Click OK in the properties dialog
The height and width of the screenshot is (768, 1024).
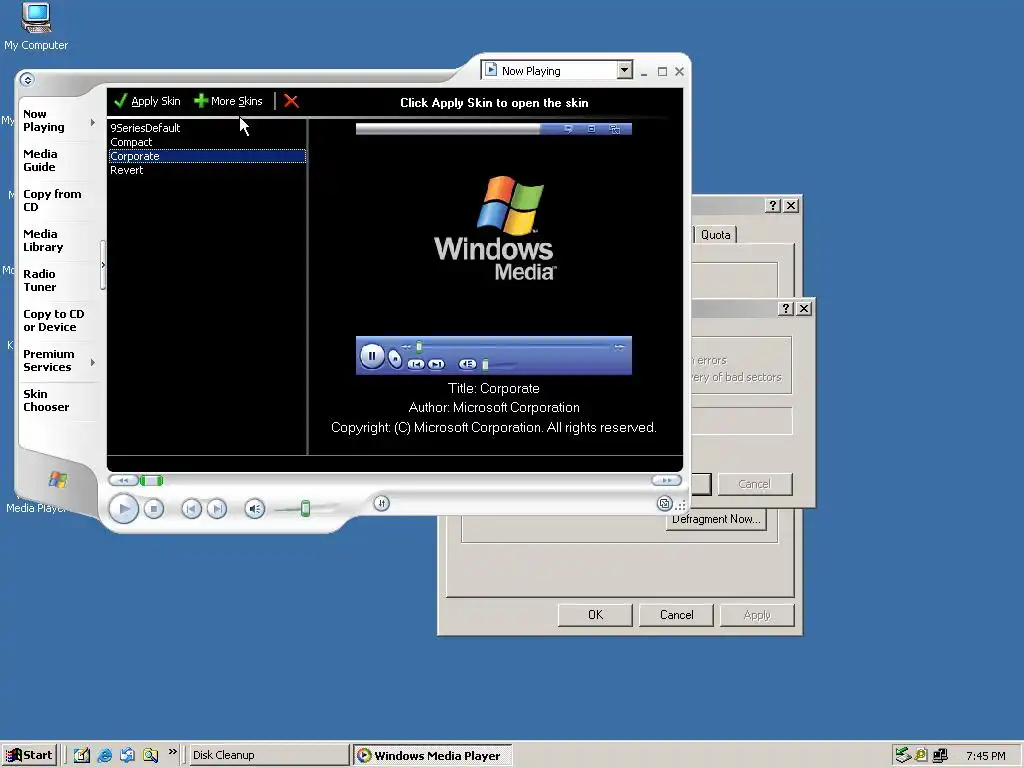tap(596, 615)
